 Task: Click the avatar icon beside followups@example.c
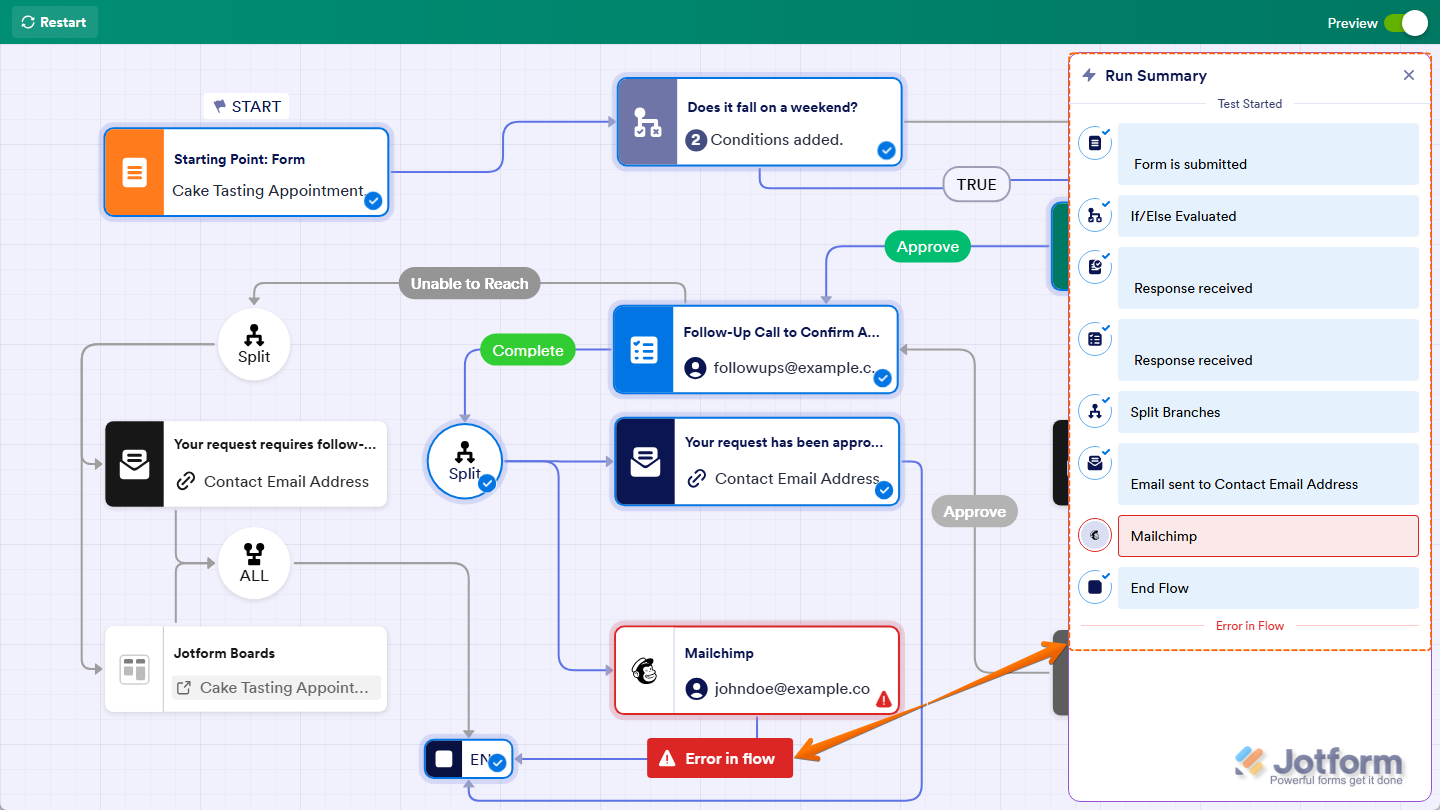coord(696,367)
